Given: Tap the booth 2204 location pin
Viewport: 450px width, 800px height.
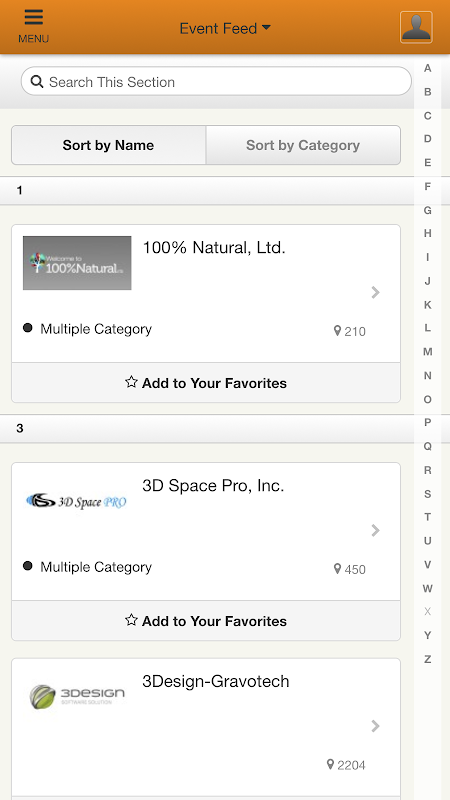Looking at the screenshot, I should (330, 764).
